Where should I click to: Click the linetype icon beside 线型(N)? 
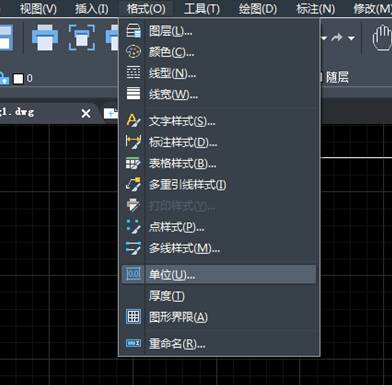click(133, 73)
